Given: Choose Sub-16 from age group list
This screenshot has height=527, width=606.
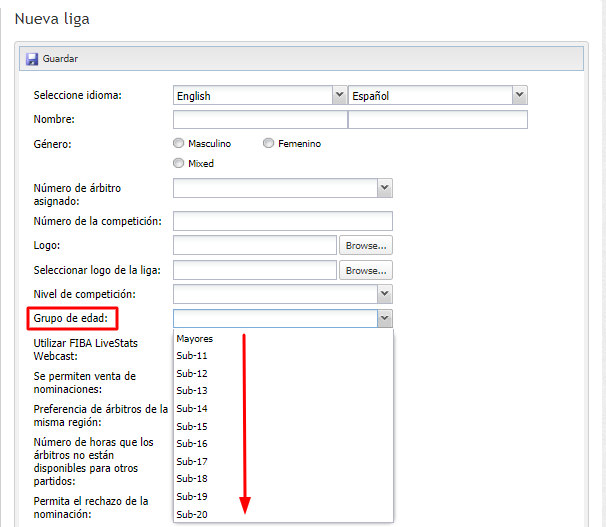Looking at the screenshot, I should pos(283,444).
